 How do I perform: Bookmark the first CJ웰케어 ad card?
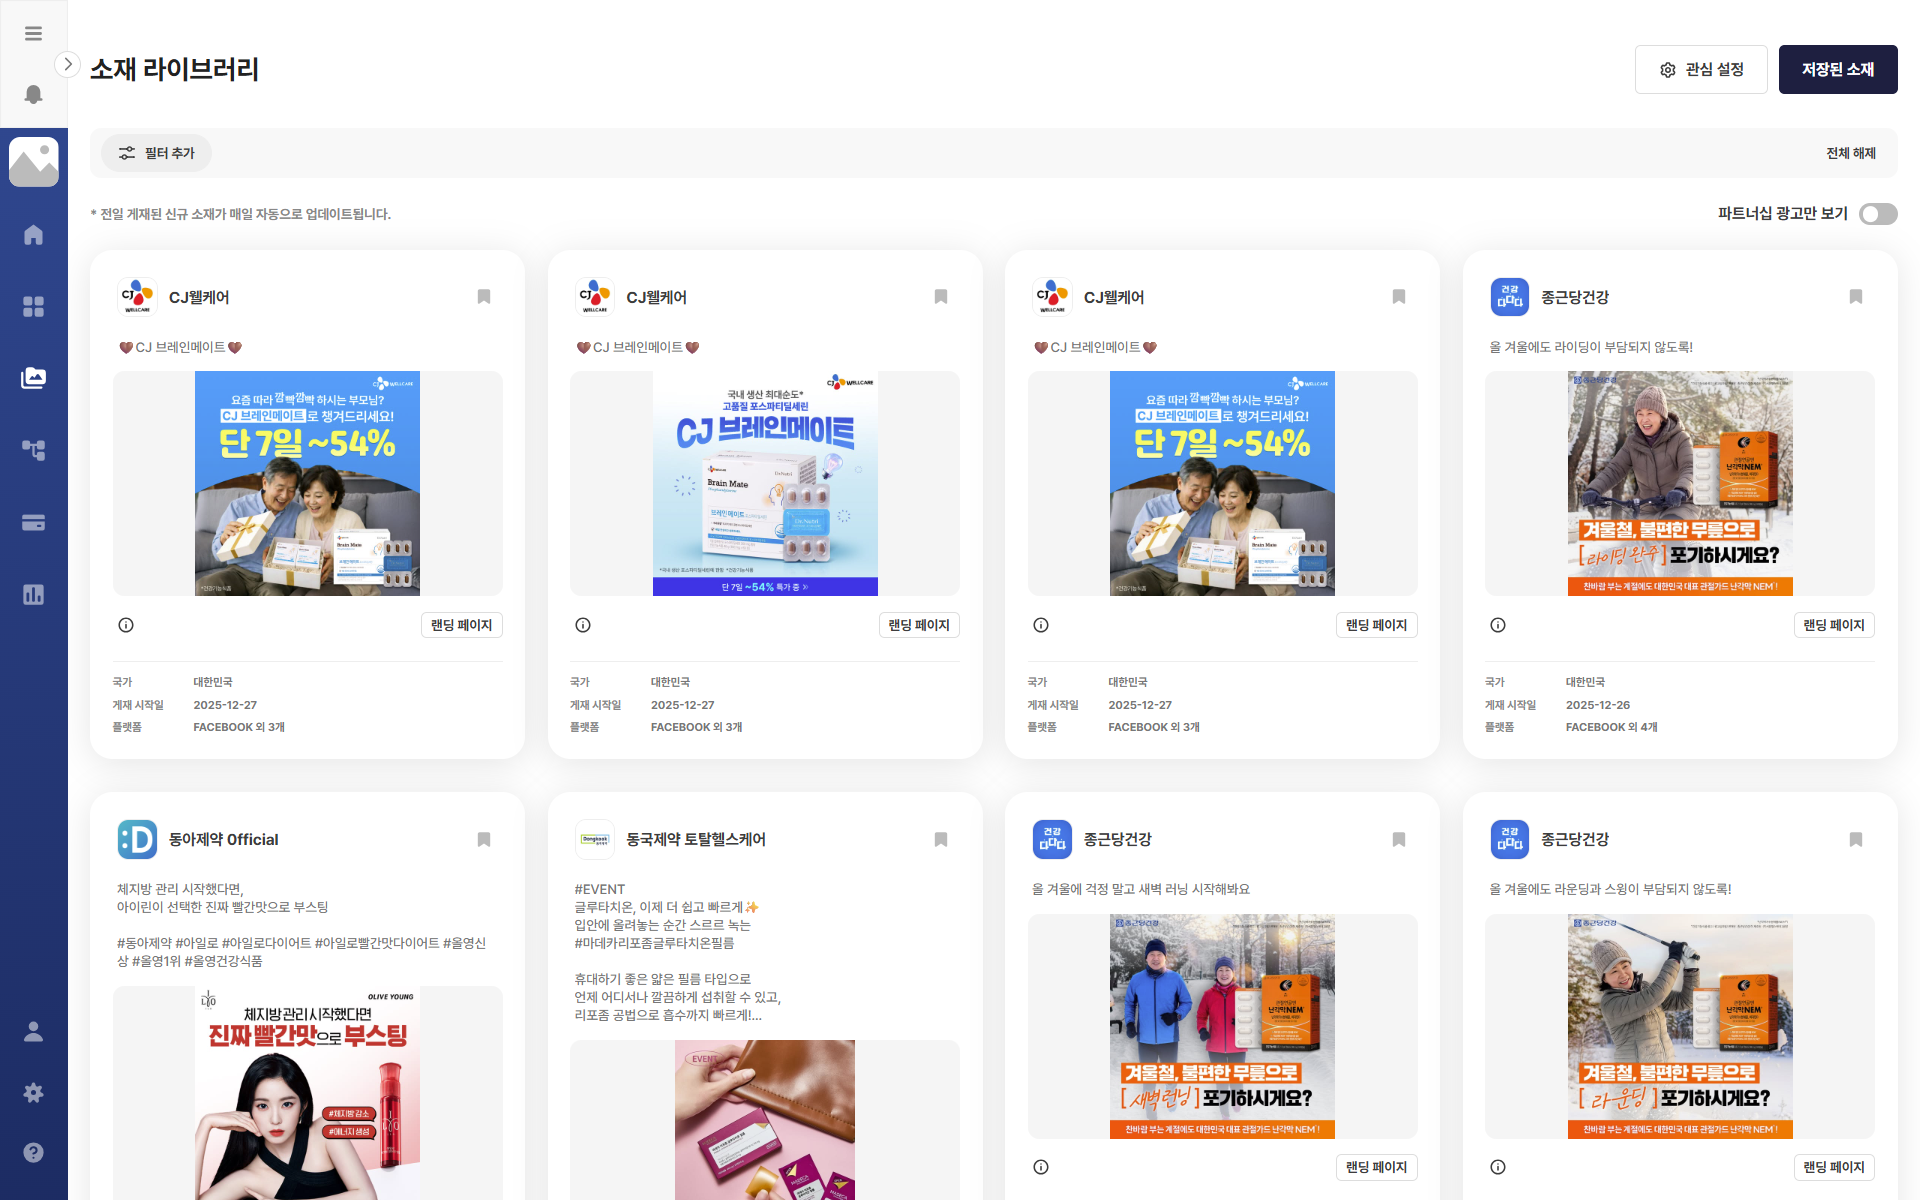(x=484, y=297)
